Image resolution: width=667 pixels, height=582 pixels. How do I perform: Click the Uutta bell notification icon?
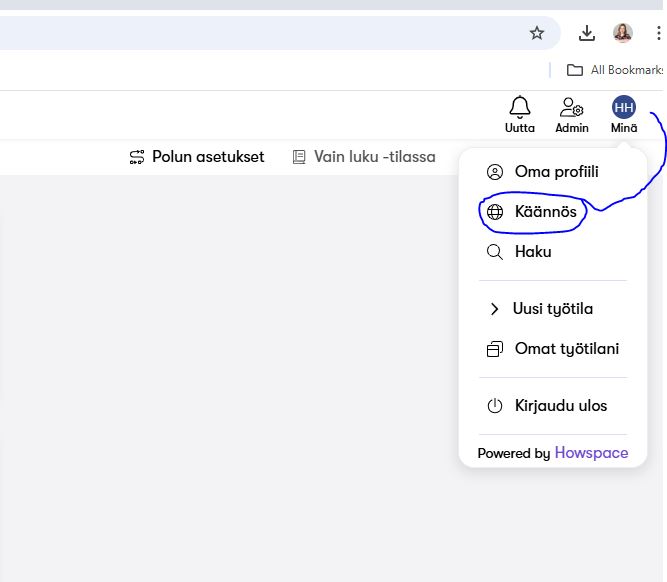coord(519,108)
